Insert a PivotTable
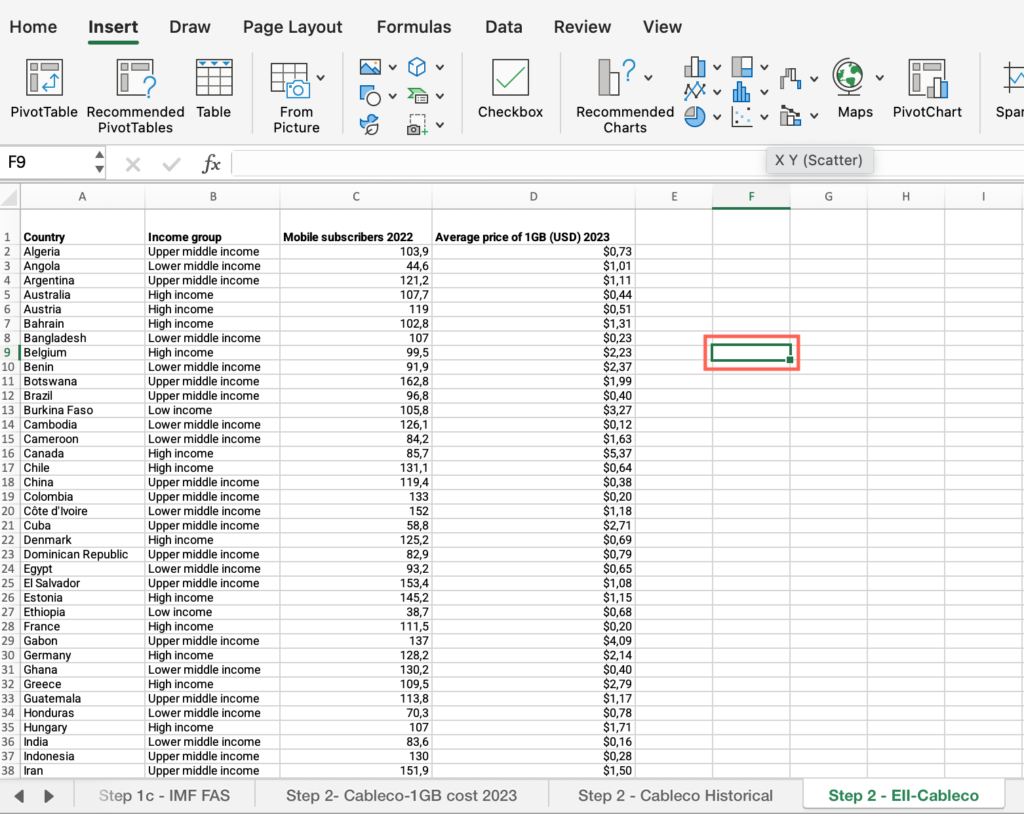 coord(44,88)
